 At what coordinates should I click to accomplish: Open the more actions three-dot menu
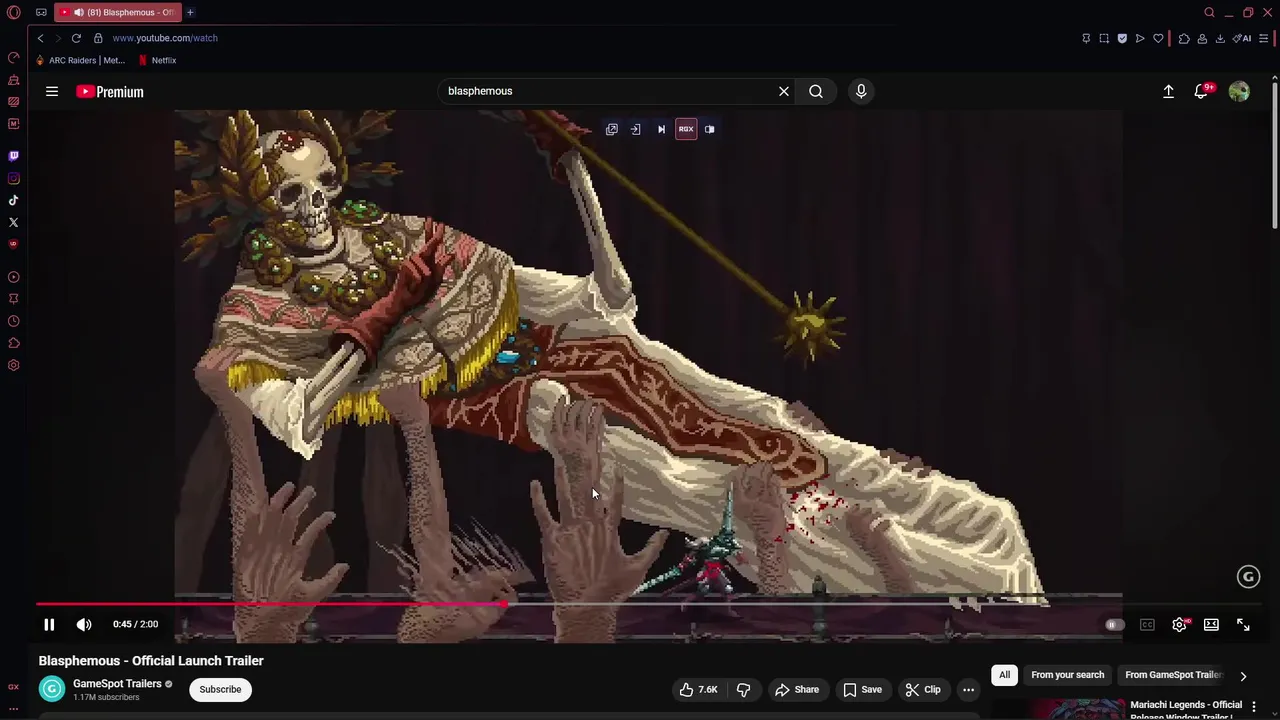point(968,689)
